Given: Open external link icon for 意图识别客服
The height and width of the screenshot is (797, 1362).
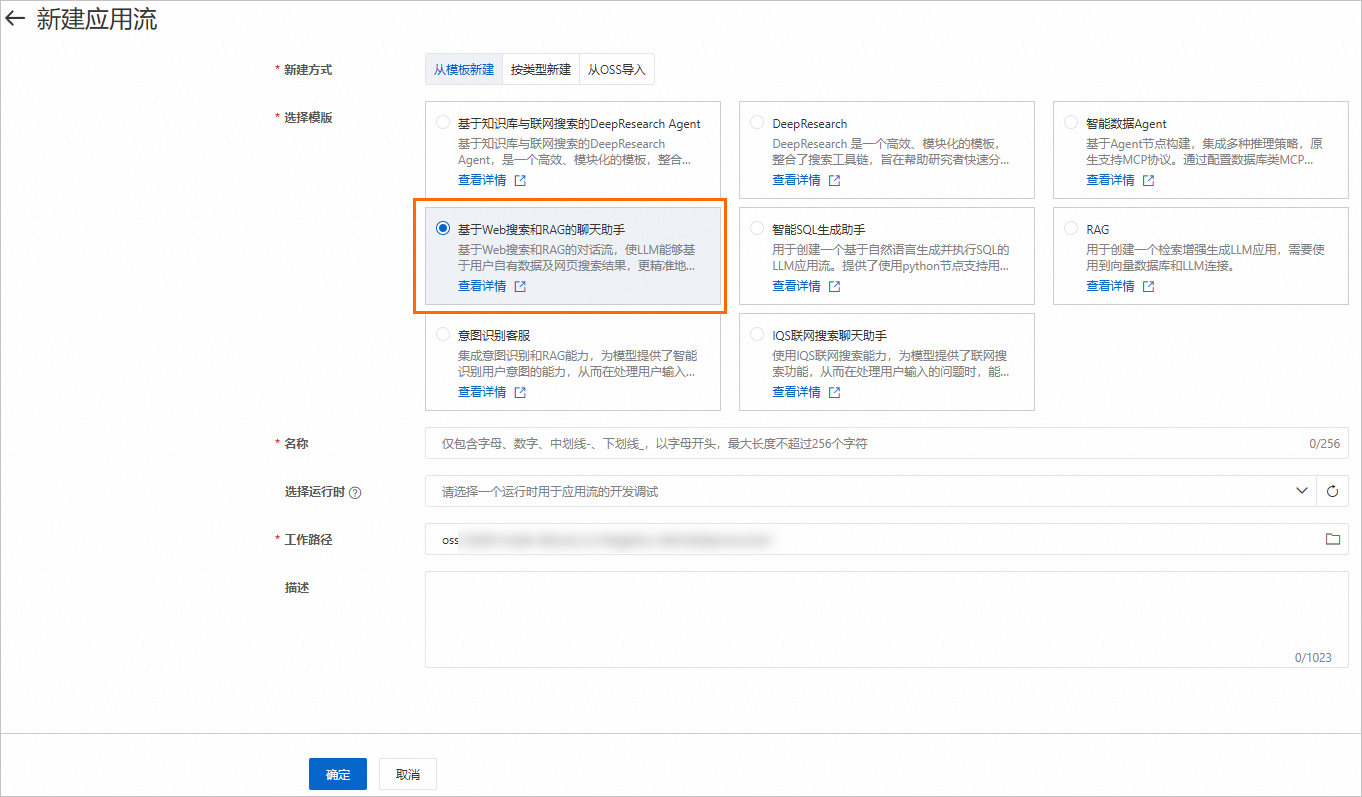Looking at the screenshot, I should pos(520,393).
